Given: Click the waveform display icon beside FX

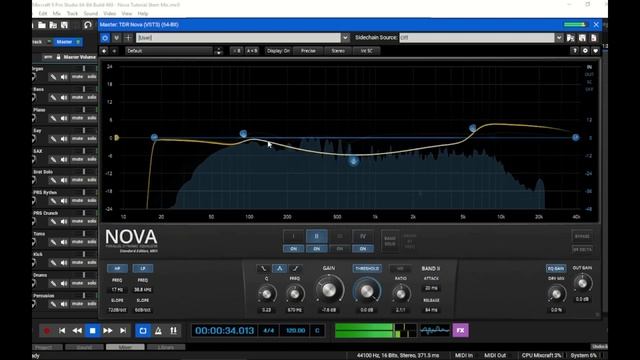Looking at the screenshot, I should (435, 330).
